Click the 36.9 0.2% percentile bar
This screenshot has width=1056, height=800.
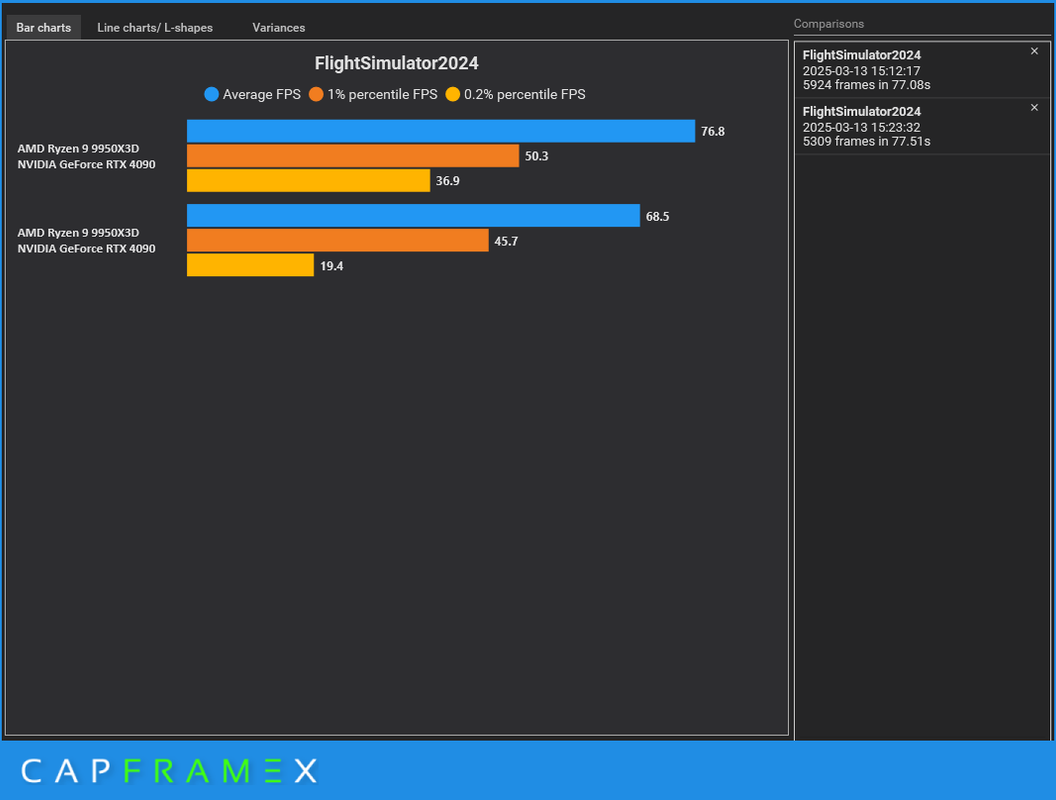(x=308, y=180)
